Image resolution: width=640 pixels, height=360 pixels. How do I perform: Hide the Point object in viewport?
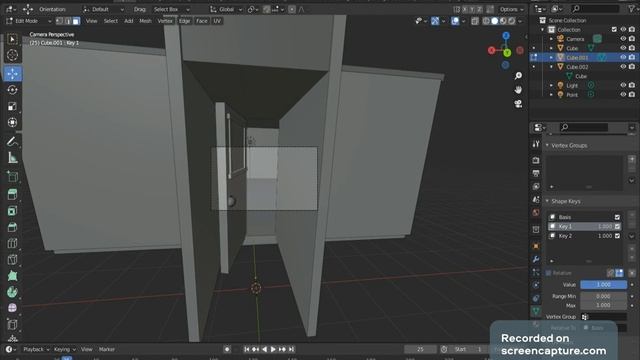(x=623, y=95)
